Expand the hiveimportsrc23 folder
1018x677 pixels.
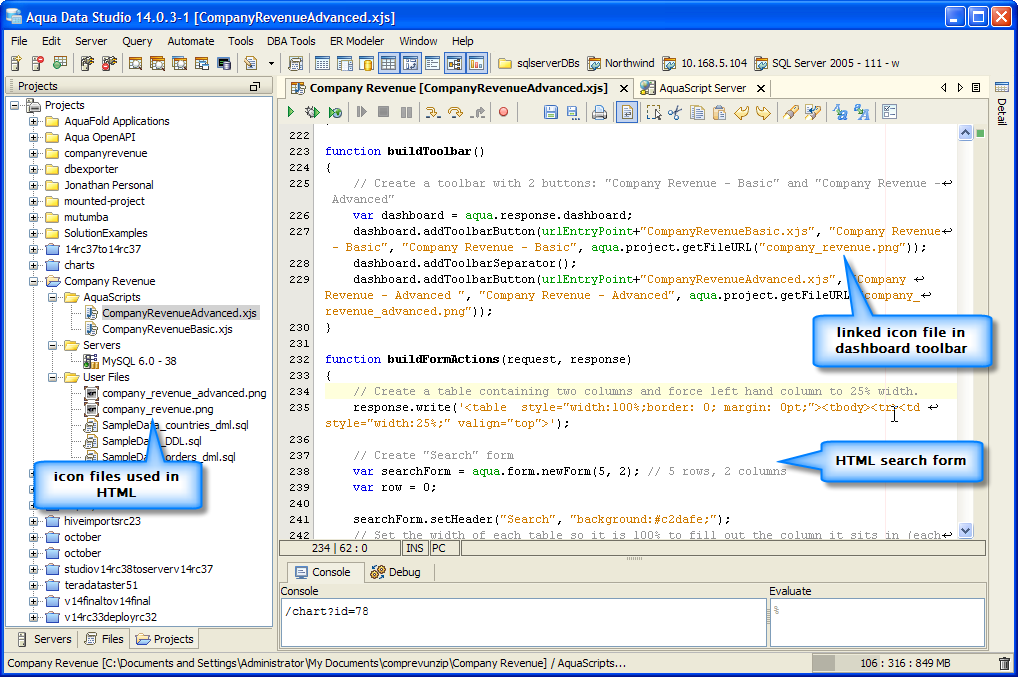(x=33, y=521)
